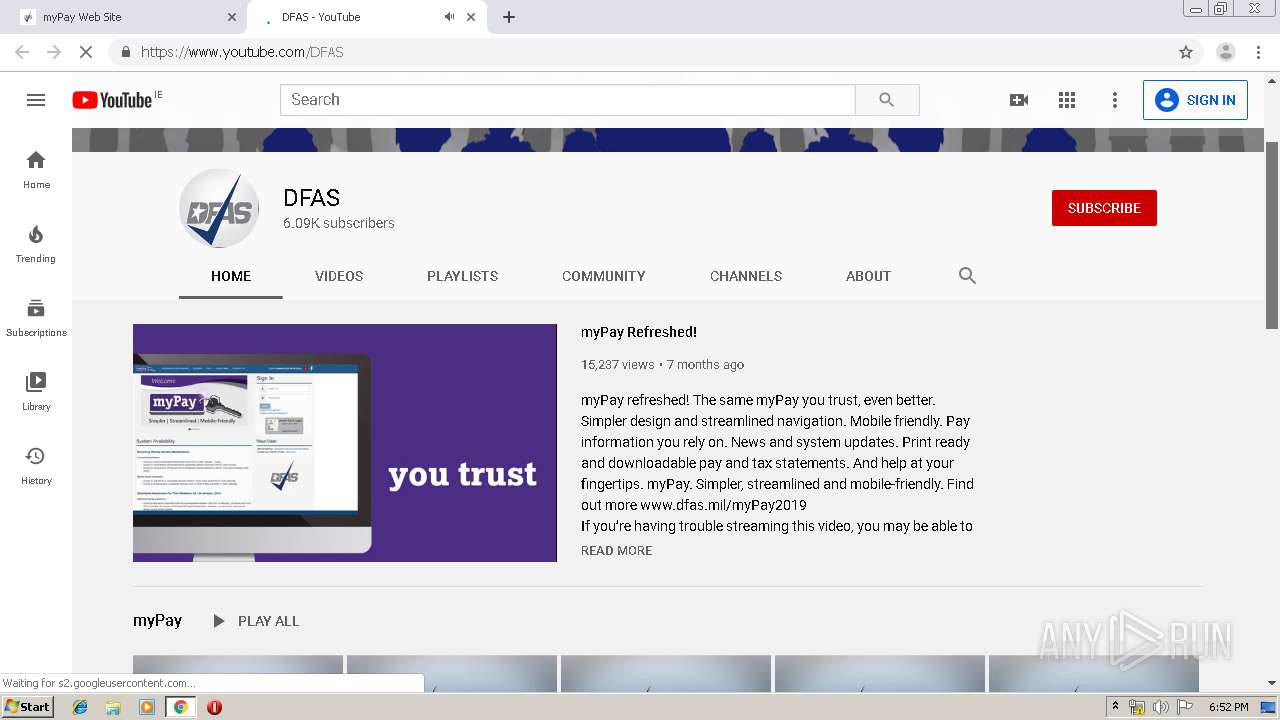Open a new browser tab
The width and height of the screenshot is (1280, 720).
509,17
